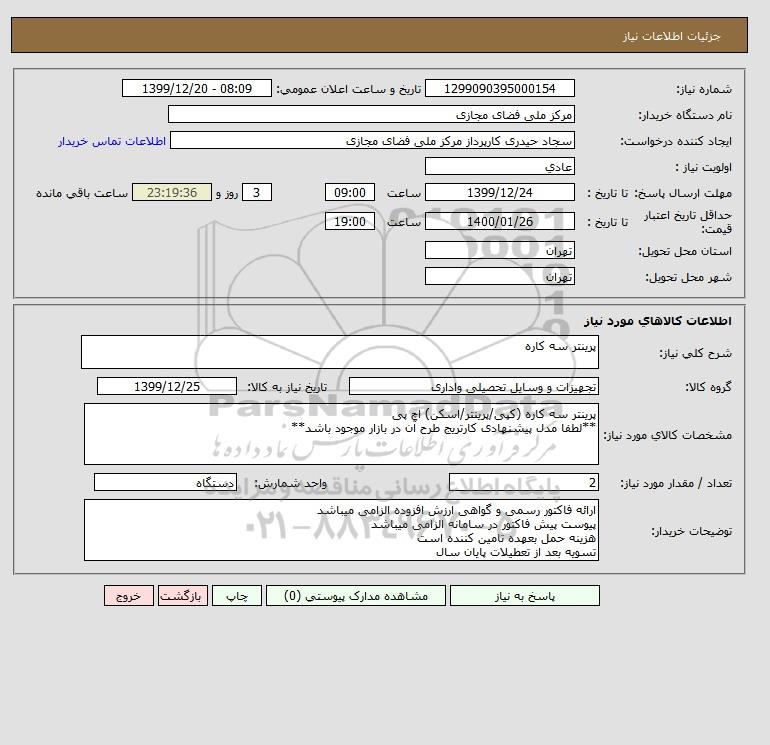Click the 'گروه کالا:' label
Image resolution: width=770 pixels, height=745 pixels.
coord(709,387)
